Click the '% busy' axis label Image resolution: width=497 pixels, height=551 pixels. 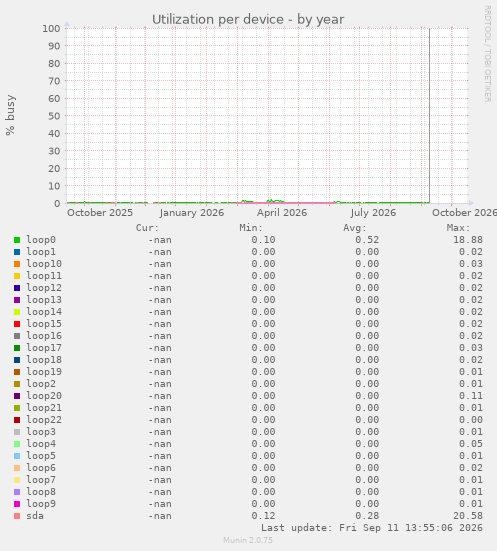[10, 115]
